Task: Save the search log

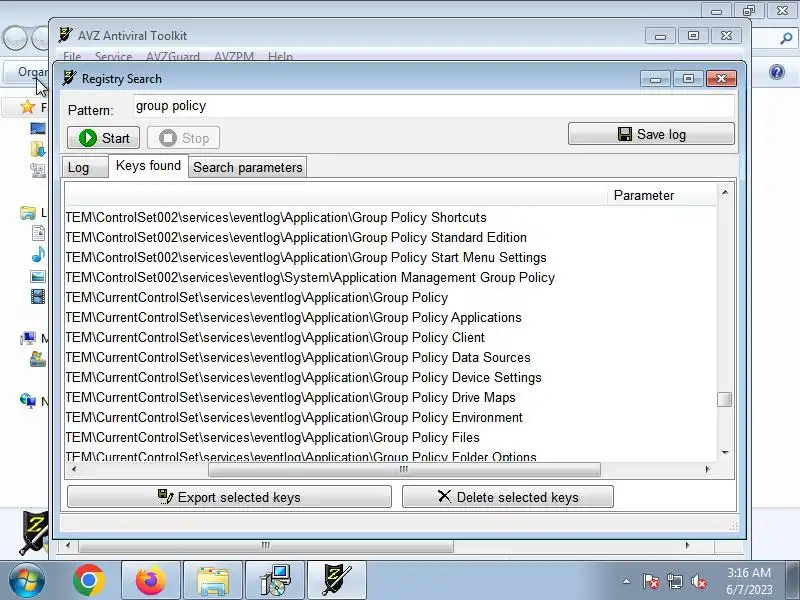Action: click(651, 134)
